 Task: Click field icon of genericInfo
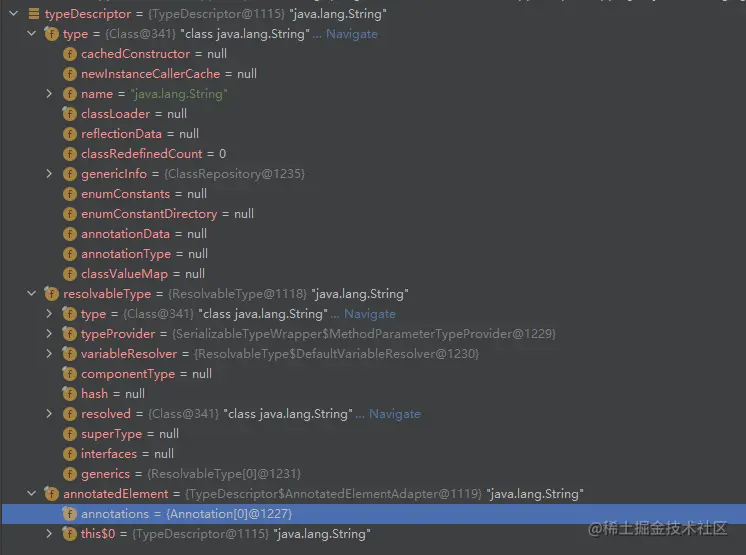coord(69,174)
